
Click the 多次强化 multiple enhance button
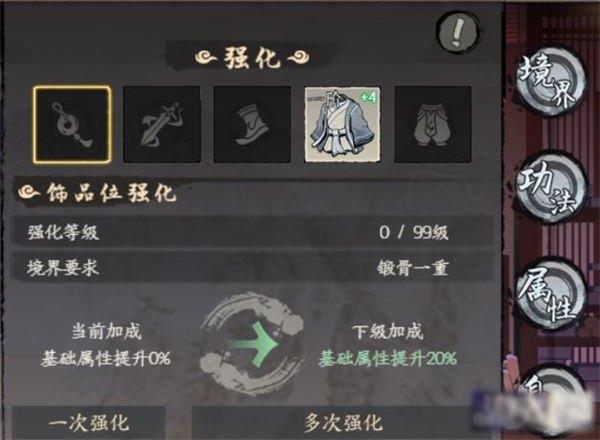(342, 423)
